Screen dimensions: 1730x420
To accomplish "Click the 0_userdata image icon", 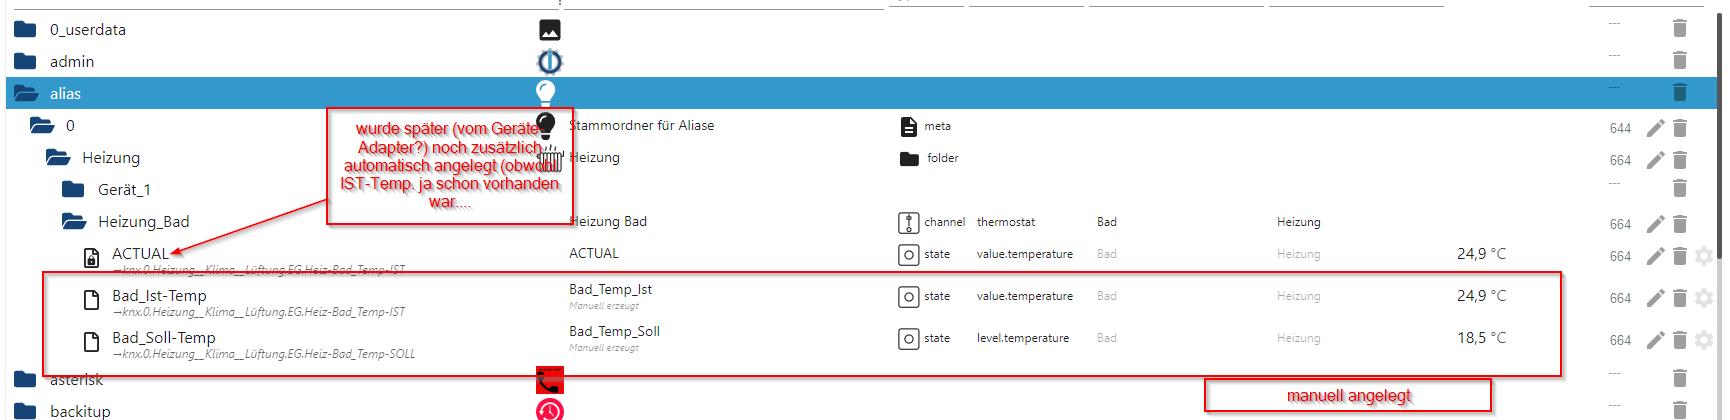I will (x=550, y=30).
